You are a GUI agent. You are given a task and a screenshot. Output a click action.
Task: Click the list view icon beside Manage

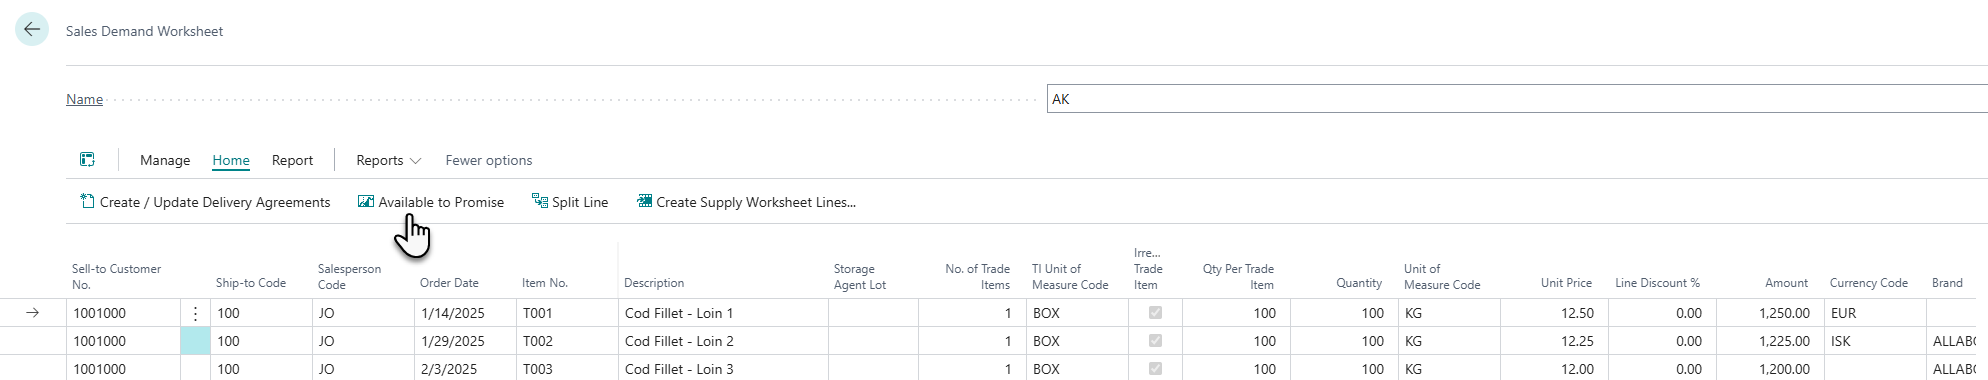(x=87, y=160)
